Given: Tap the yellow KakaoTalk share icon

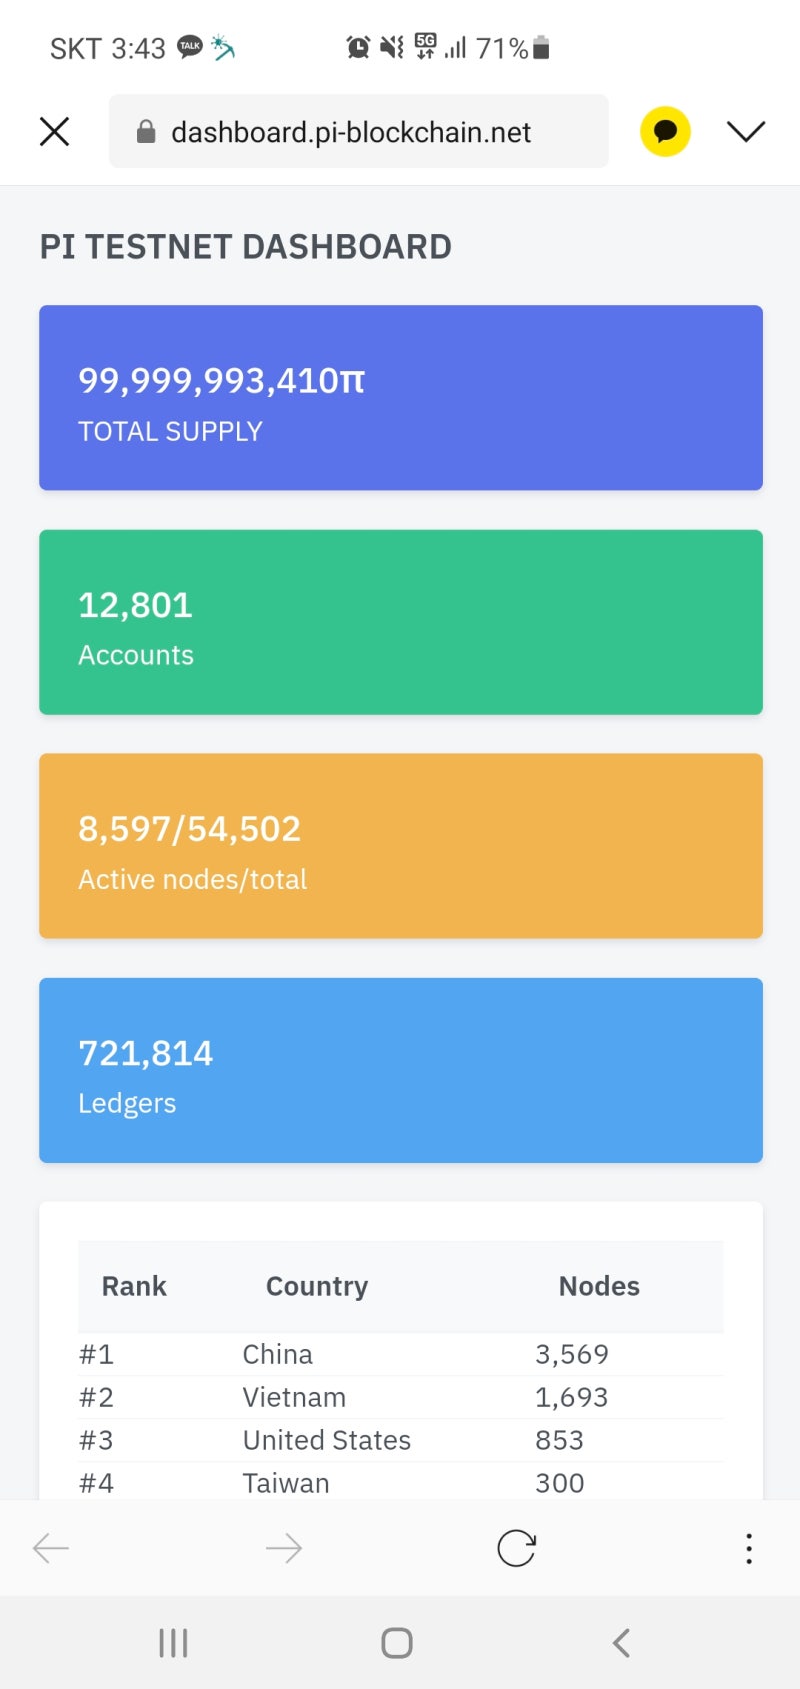Looking at the screenshot, I should 665,132.
